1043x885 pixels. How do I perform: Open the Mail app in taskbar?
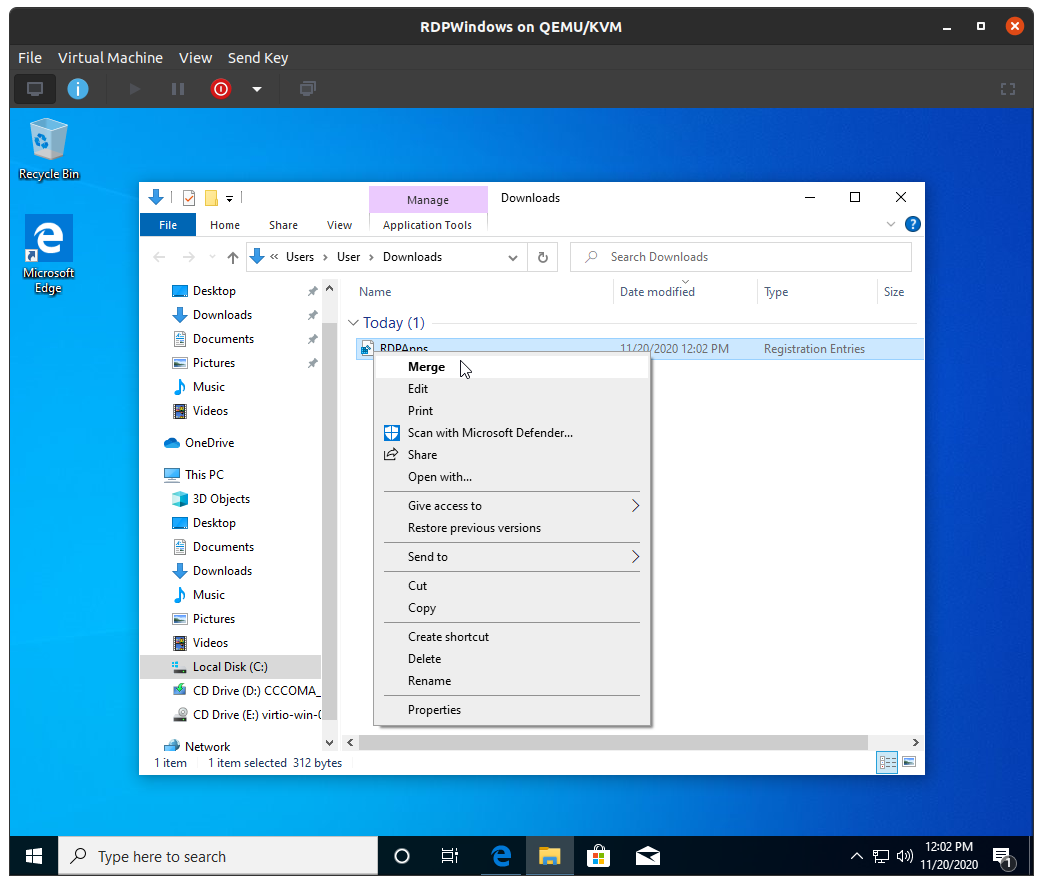tap(647, 856)
